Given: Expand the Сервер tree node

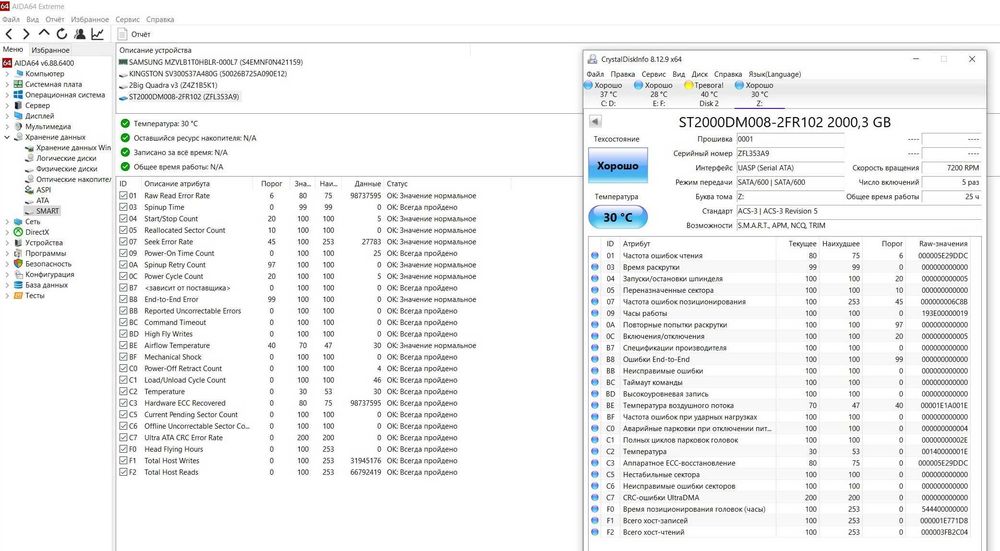Looking at the screenshot, I should coord(7,106).
